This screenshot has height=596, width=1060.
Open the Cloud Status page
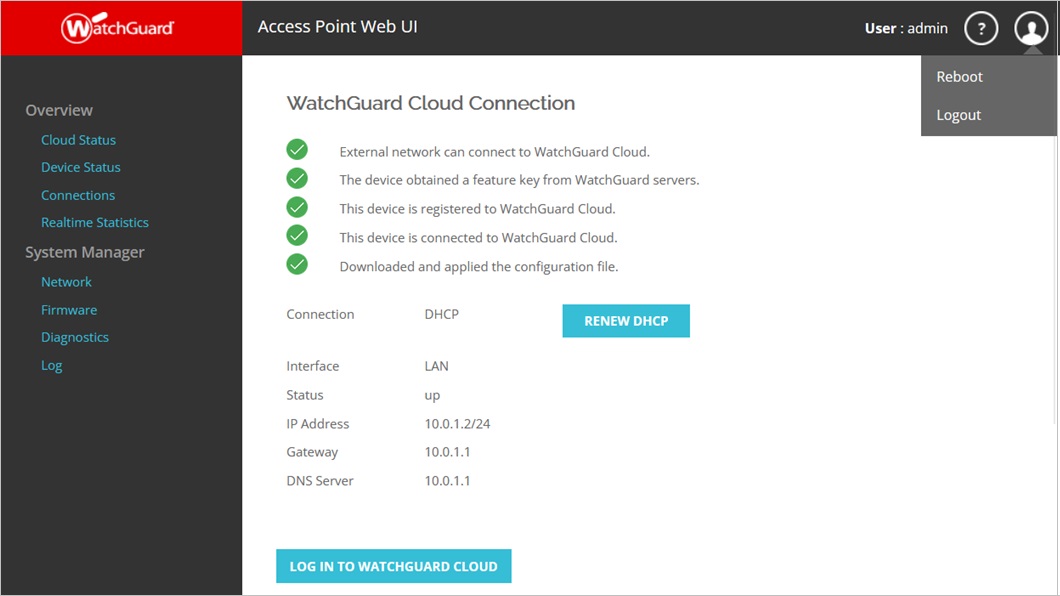click(x=78, y=140)
